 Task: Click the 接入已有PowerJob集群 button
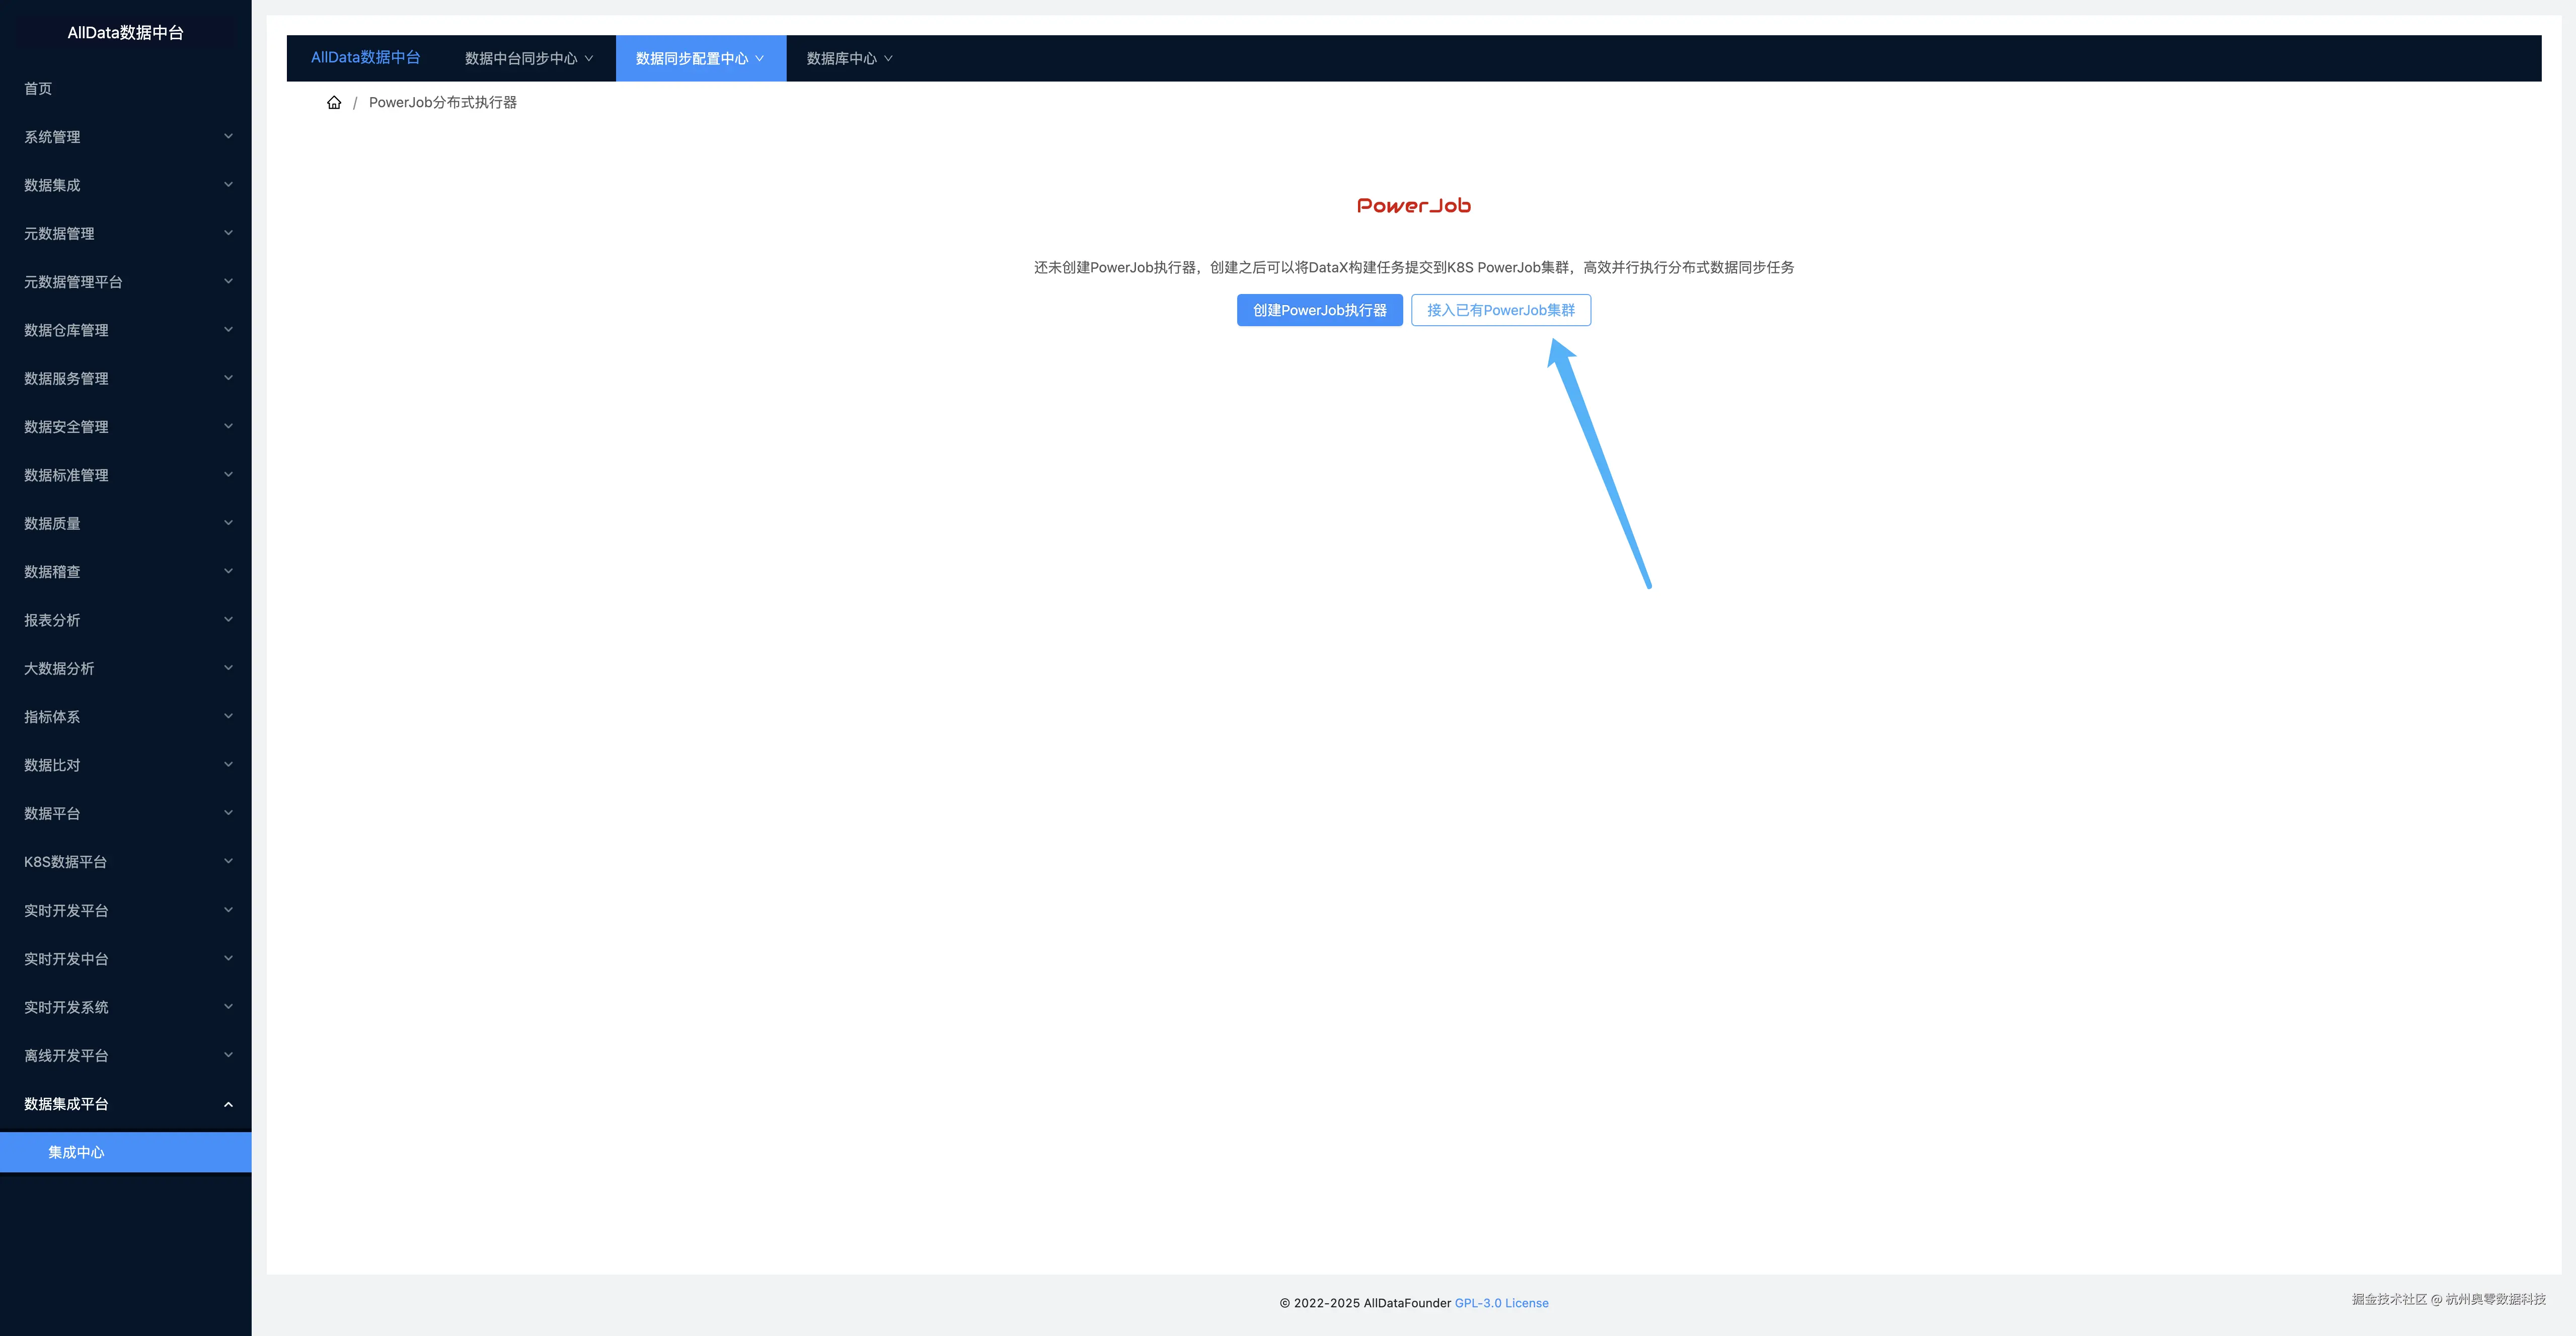[1500, 310]
